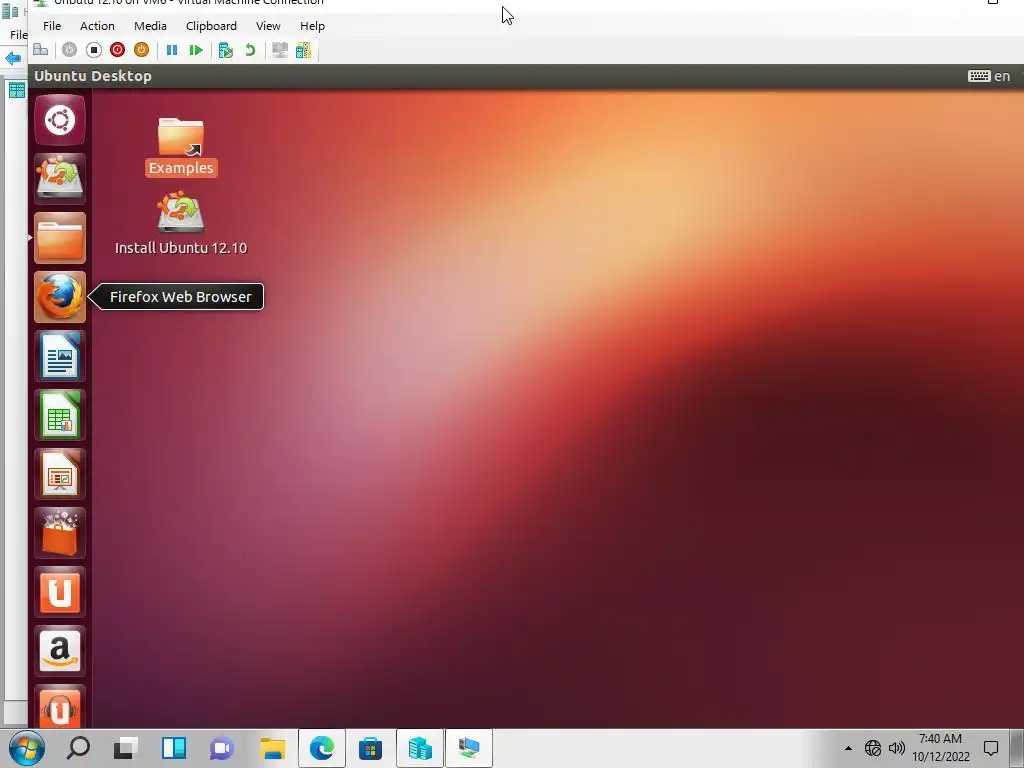Select the Examples folder on the desktop
This screenshot has width=1024, height=768.
point(181,147)
